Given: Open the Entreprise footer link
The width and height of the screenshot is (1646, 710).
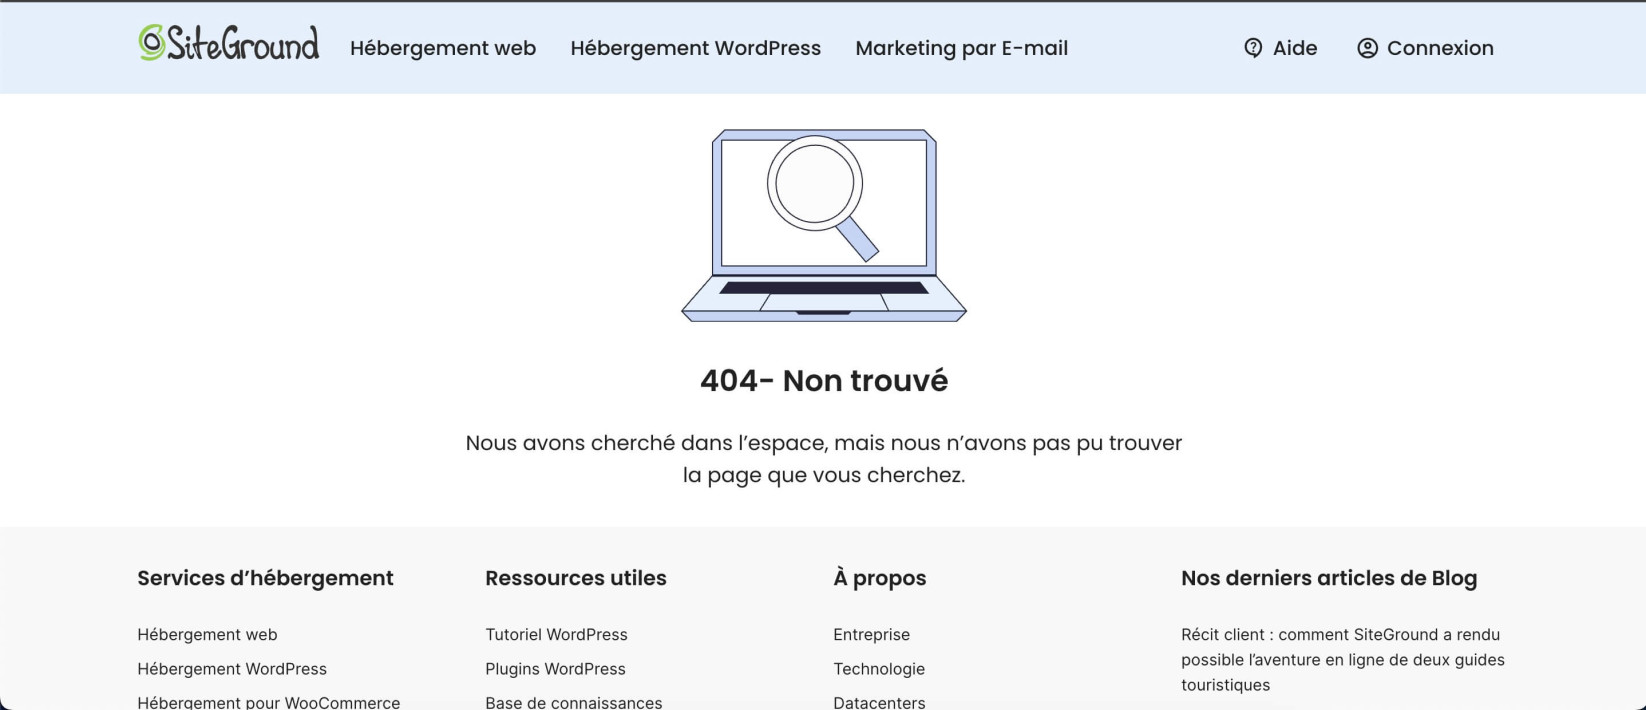Looking at the screenshot, I should (x=872, y=635).
